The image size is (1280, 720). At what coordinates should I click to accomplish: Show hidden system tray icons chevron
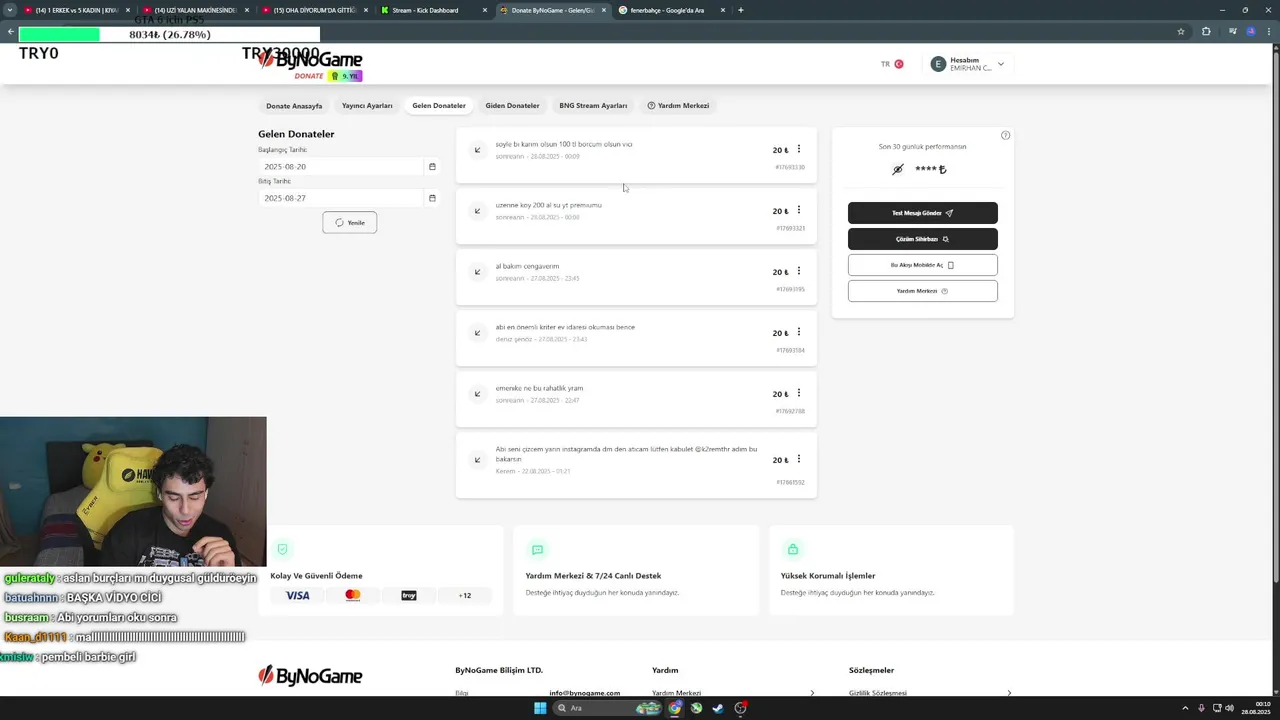pyautogui.click(x=1185, y=708)
